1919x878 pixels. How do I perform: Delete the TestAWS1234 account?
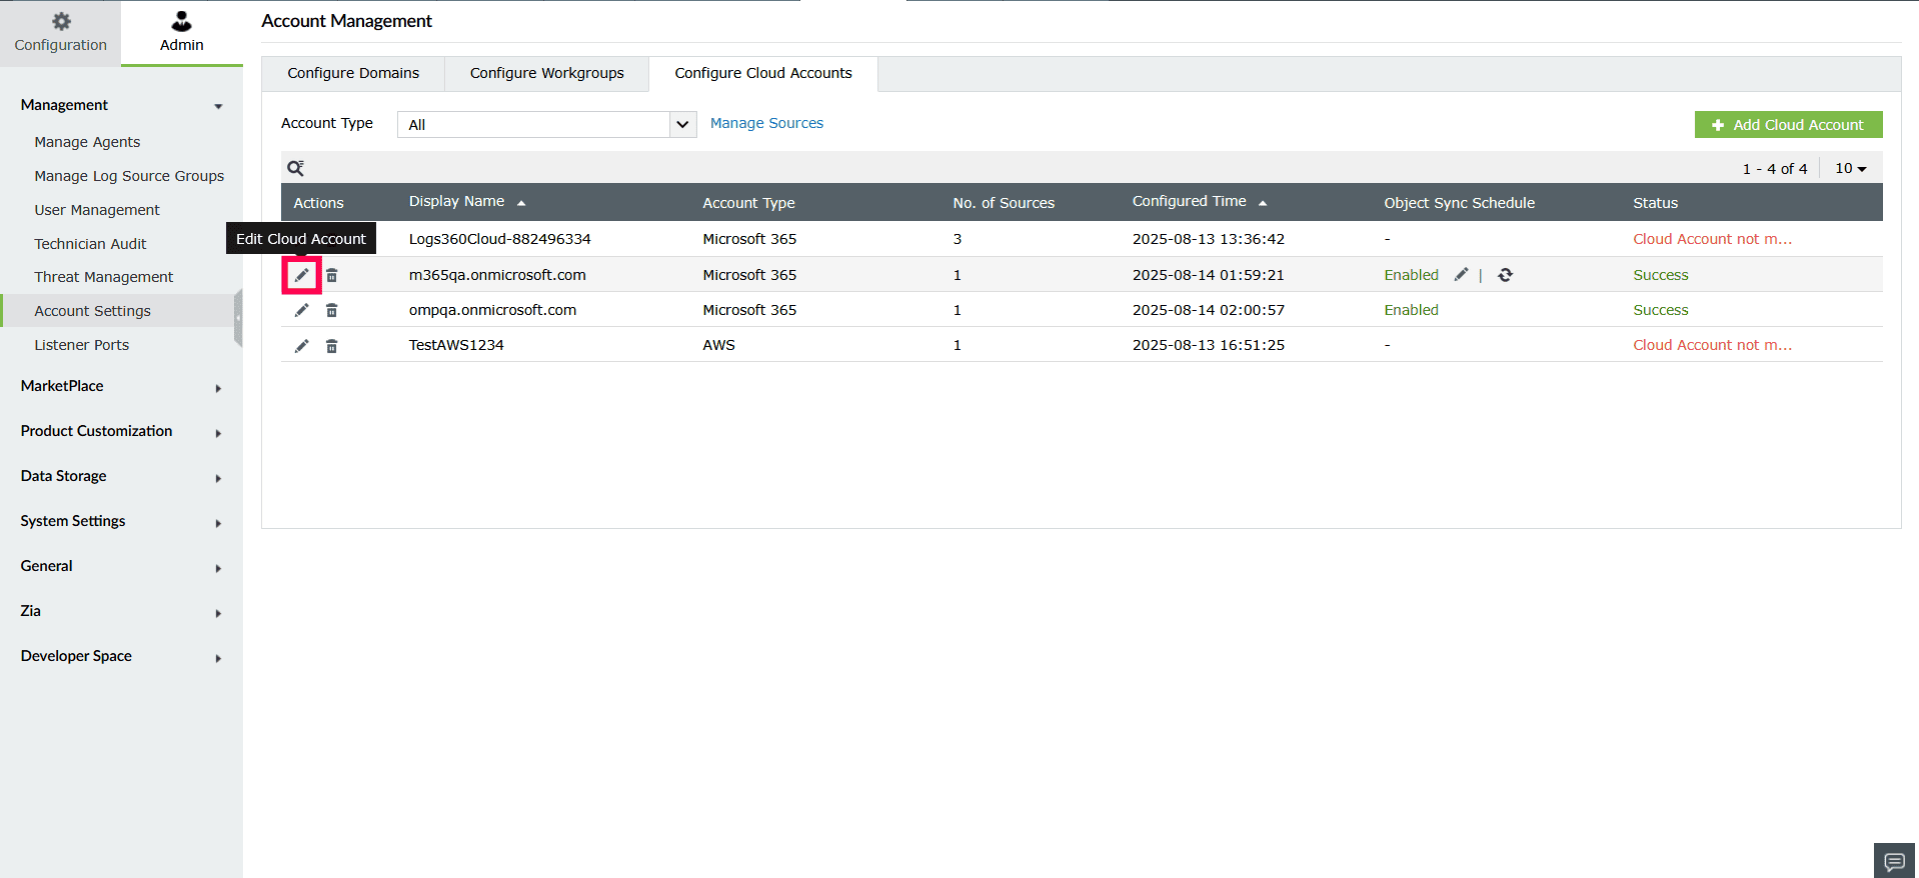coord(332,345)
